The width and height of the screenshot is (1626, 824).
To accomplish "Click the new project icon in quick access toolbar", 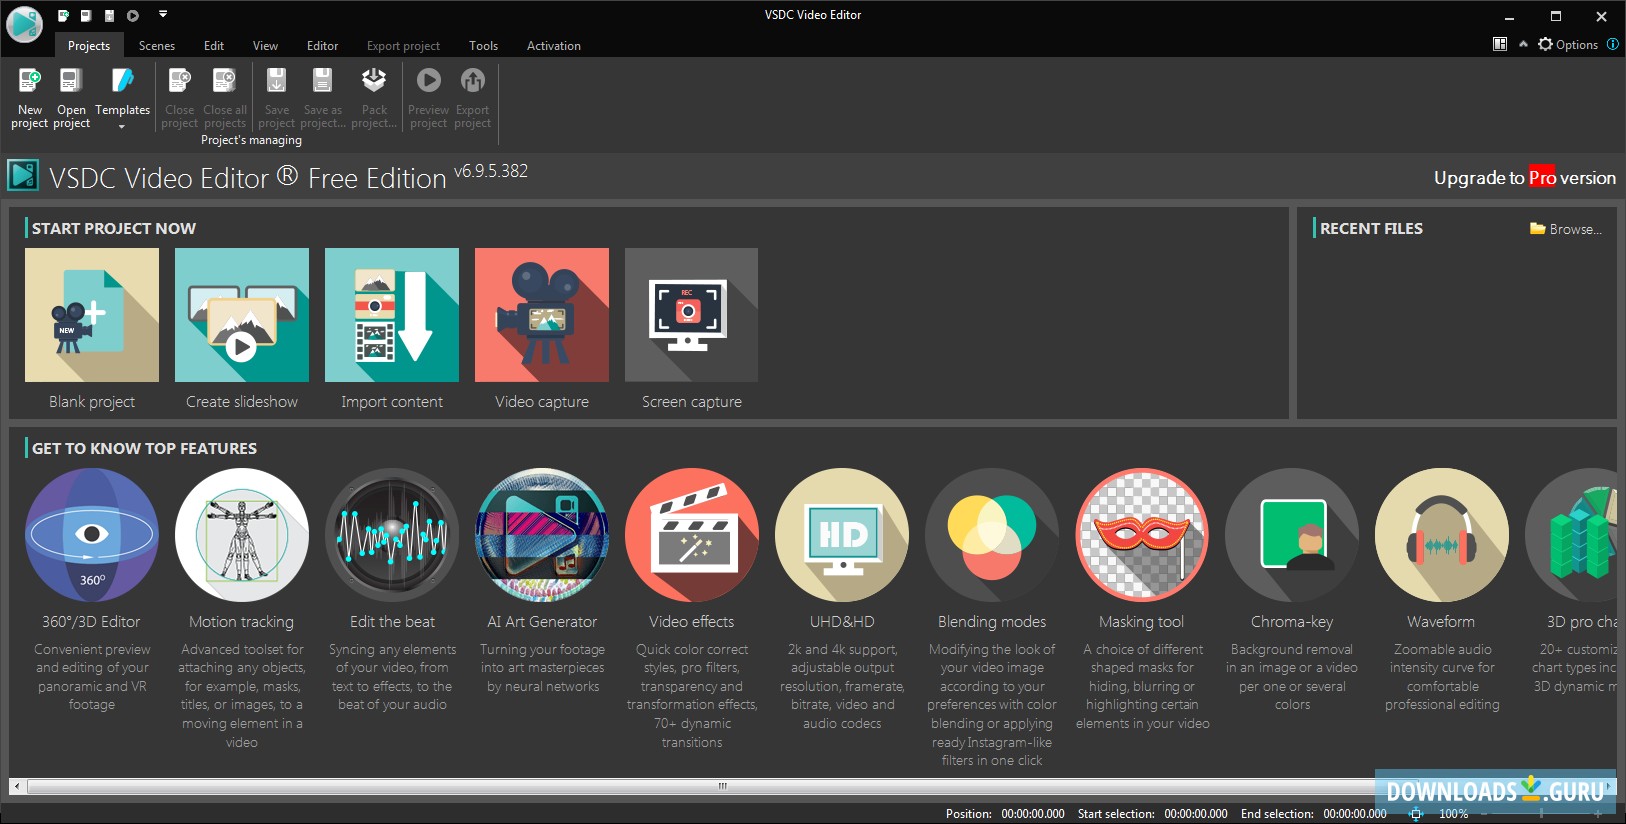I will pos(63,15).
